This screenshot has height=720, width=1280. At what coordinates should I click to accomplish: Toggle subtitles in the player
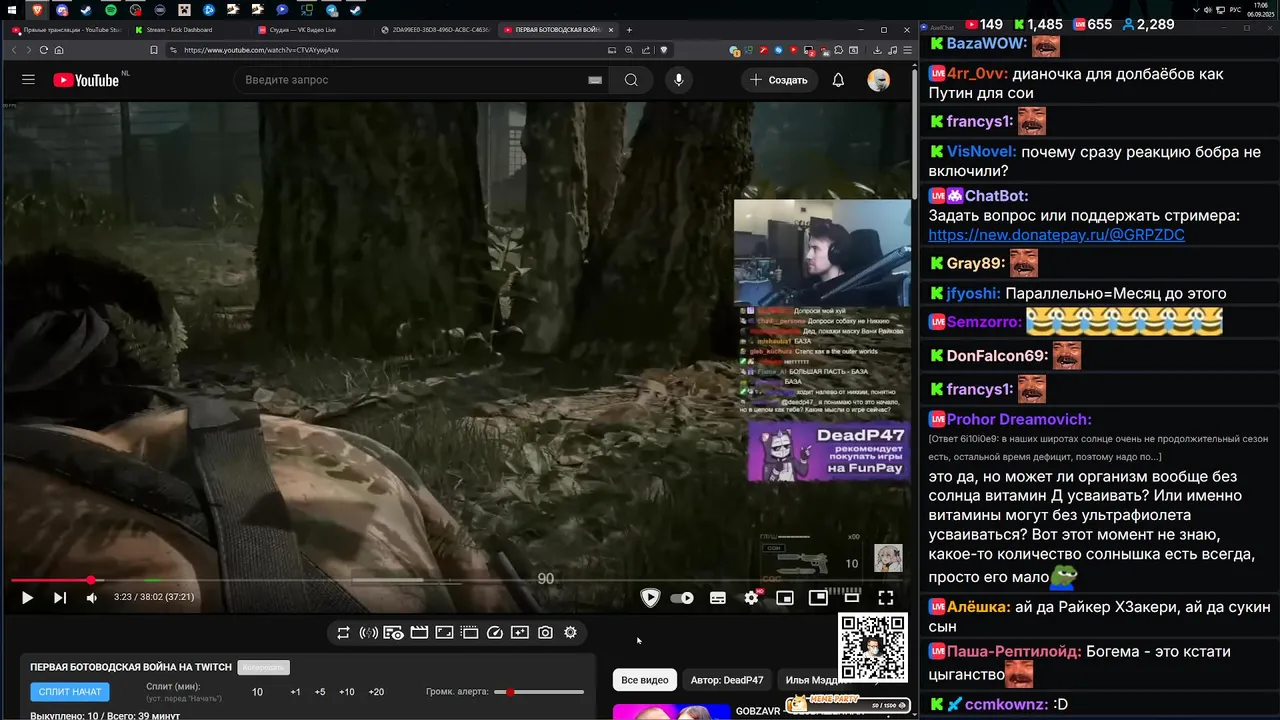(x=717, y=598)
